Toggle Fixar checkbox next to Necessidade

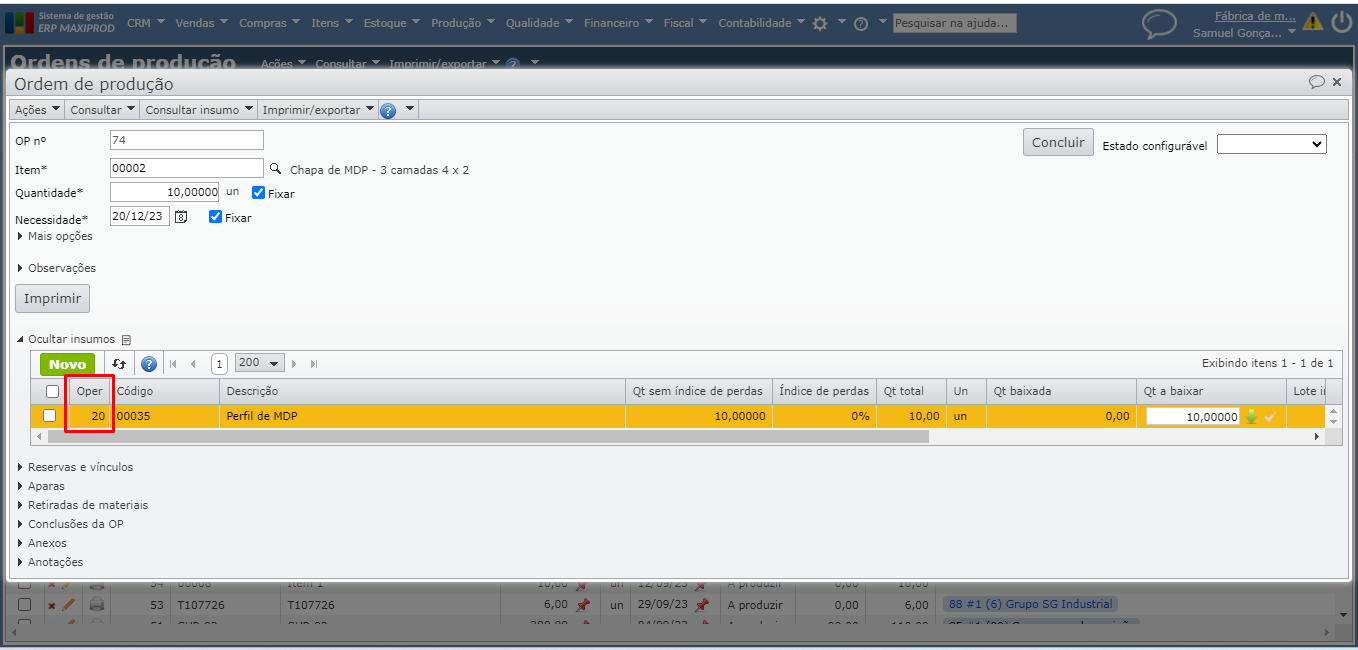[215, 216]
